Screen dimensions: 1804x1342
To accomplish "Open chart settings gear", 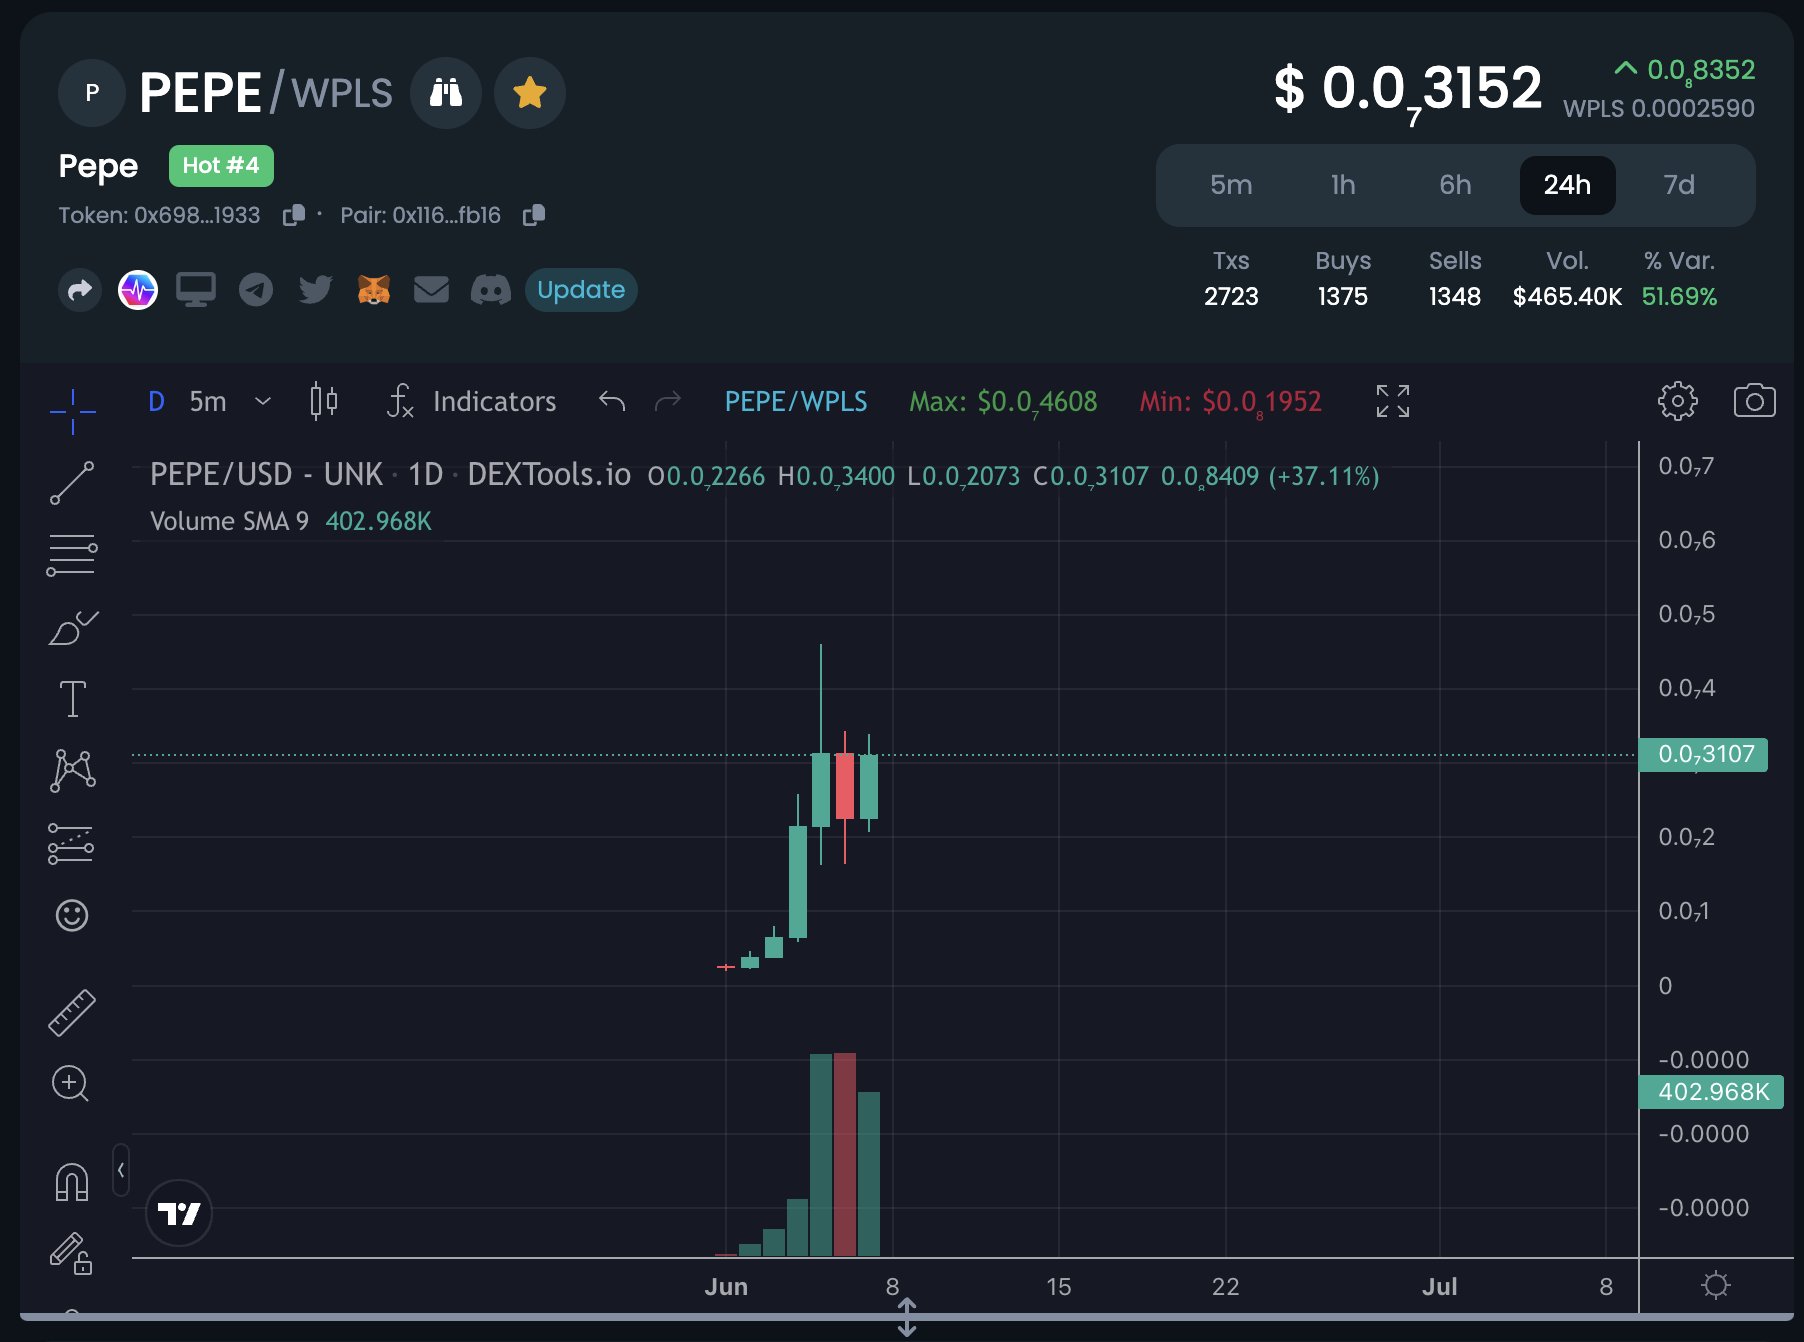I will click(1677, 401).
